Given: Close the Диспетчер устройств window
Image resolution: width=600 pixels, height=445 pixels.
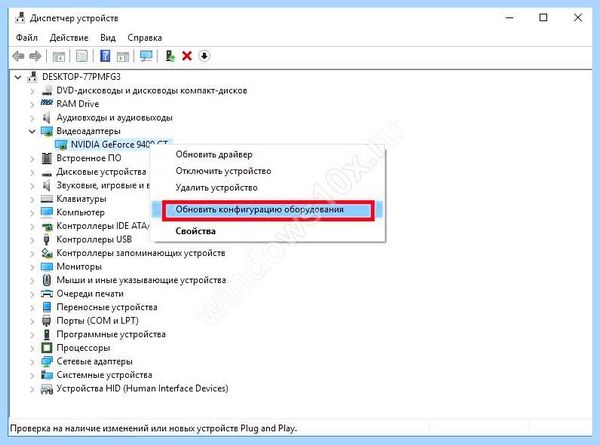Looking at the screenshot, I should pos(578,18).
